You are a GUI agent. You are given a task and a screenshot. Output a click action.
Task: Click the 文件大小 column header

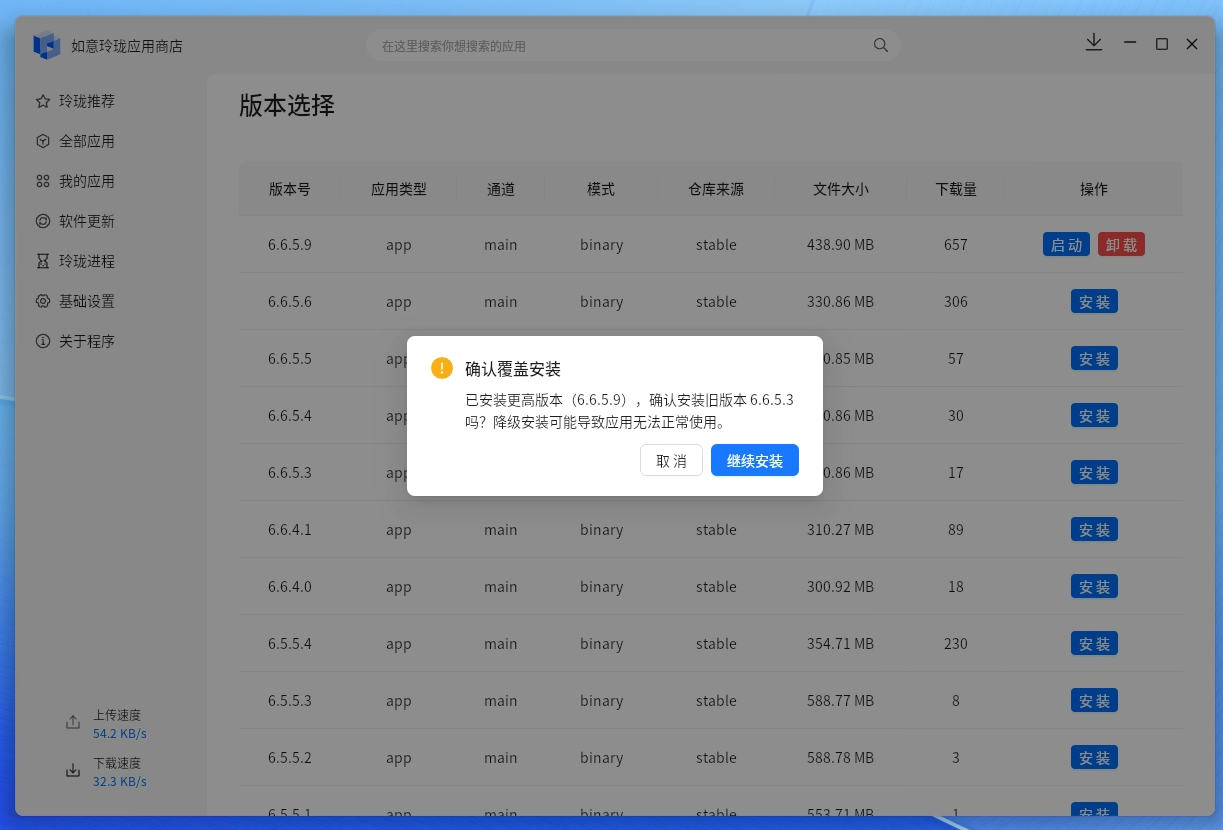tap(841, 189)
